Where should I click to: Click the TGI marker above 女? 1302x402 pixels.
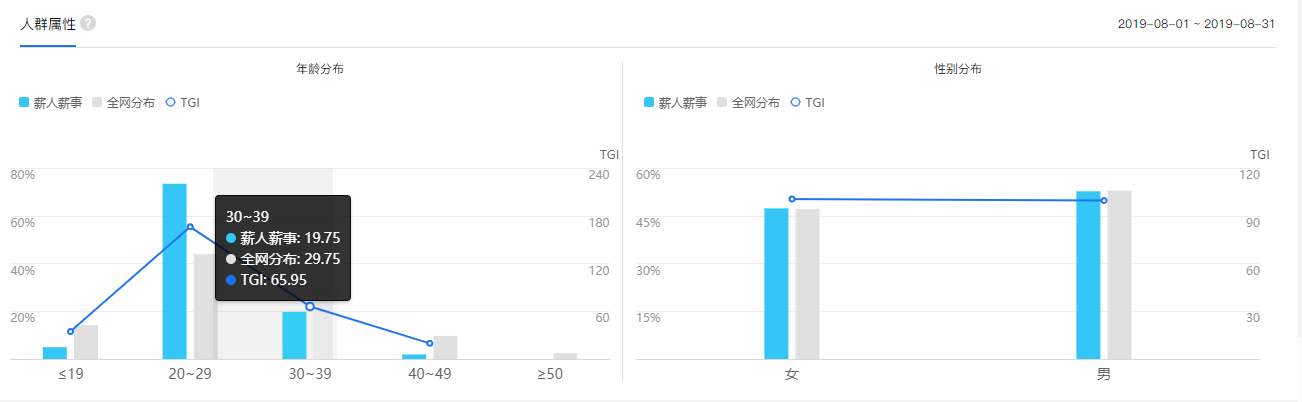(792, 199)
